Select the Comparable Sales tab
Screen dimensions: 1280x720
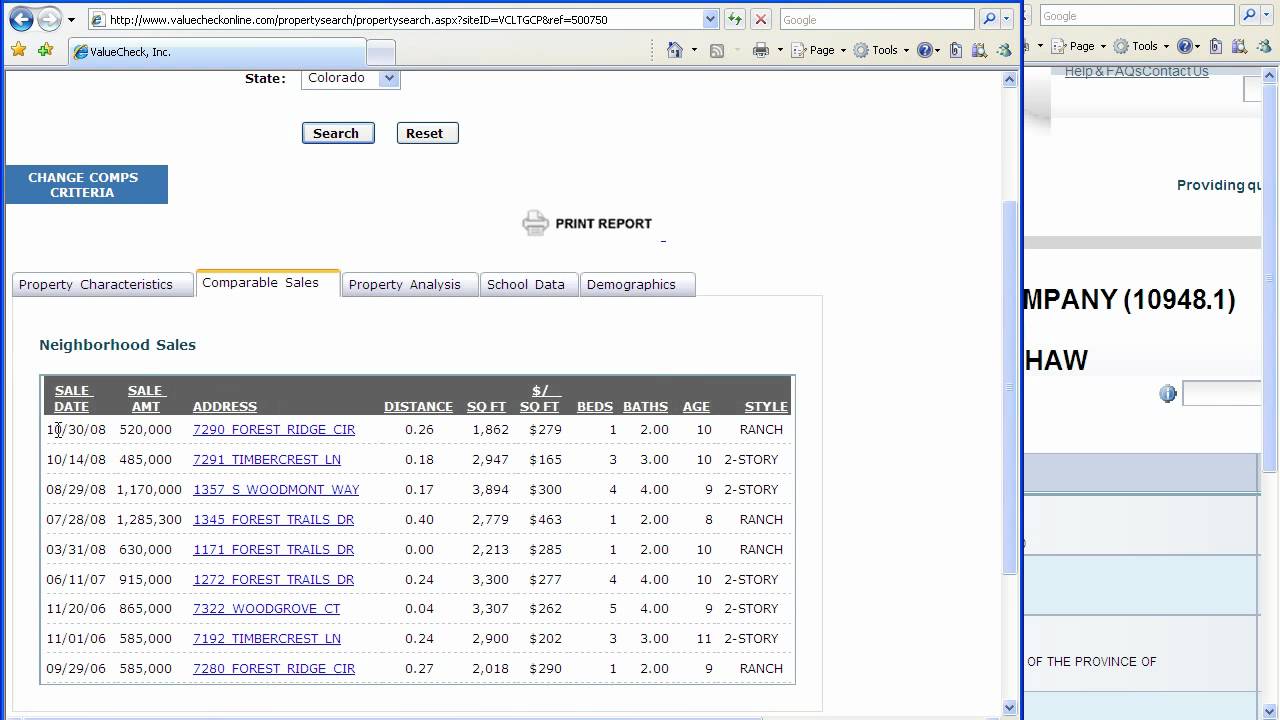click(x=267, y=283)
